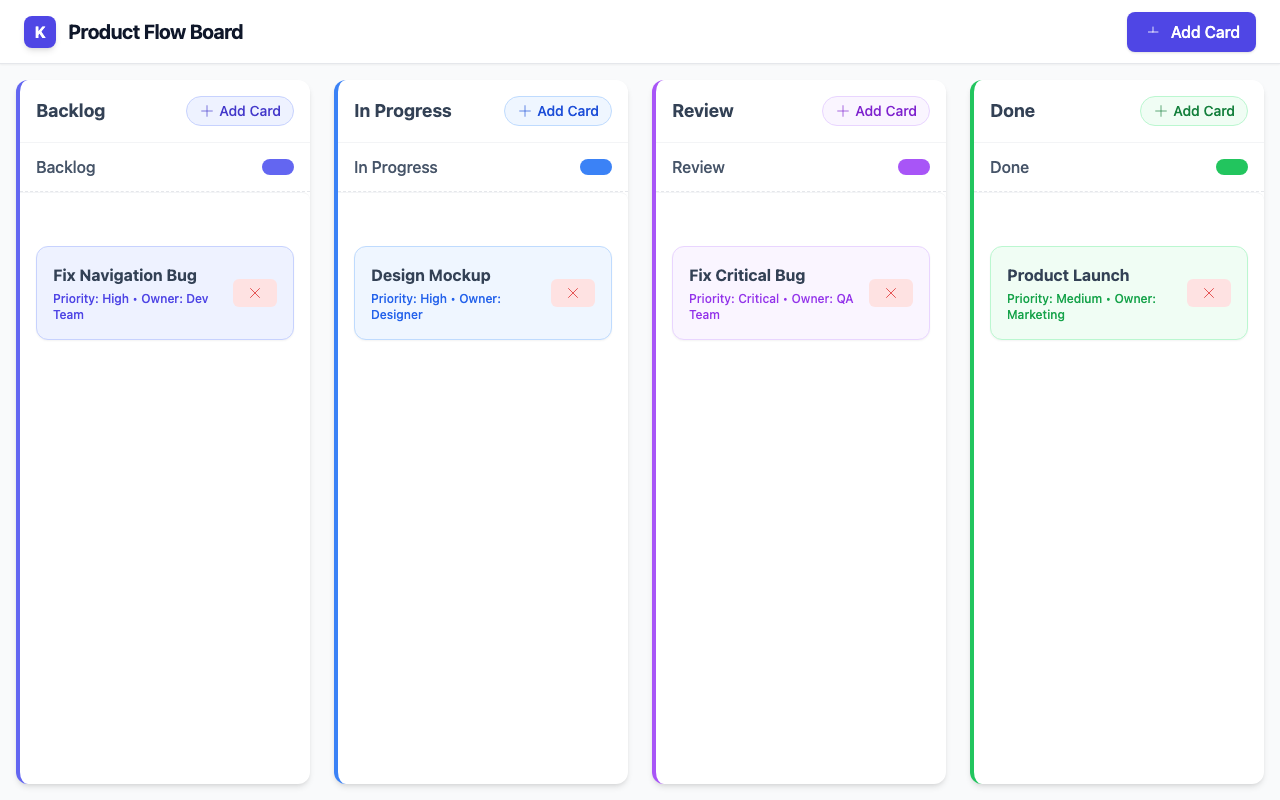Viewport: 1280px width, 800px height.
Task: Click the Review purple color pill
Action: point(914,167)
